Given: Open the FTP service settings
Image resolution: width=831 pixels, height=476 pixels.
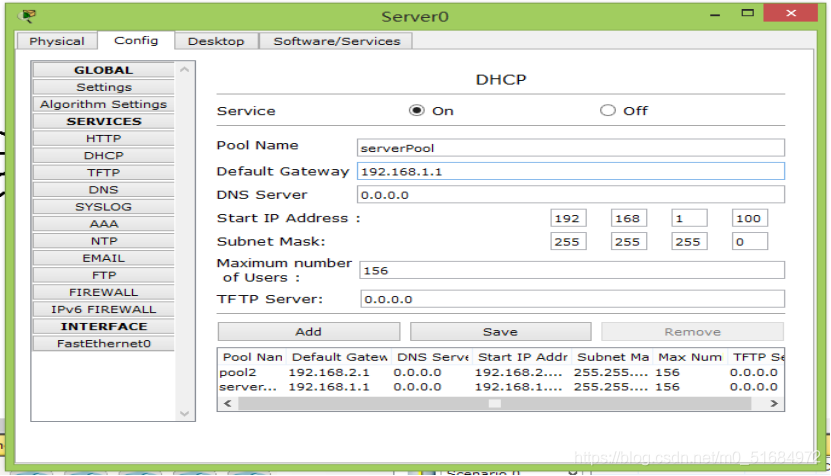Looking at the screenshot, I should click(x=103, y=275).
